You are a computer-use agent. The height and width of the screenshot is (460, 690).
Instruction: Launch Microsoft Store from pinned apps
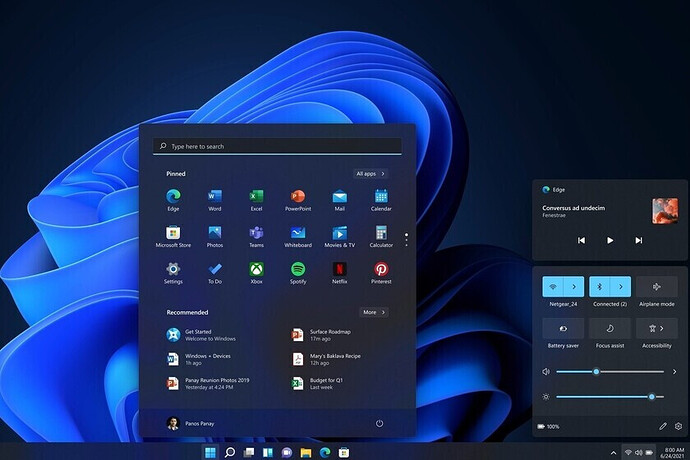click(173, 236)
